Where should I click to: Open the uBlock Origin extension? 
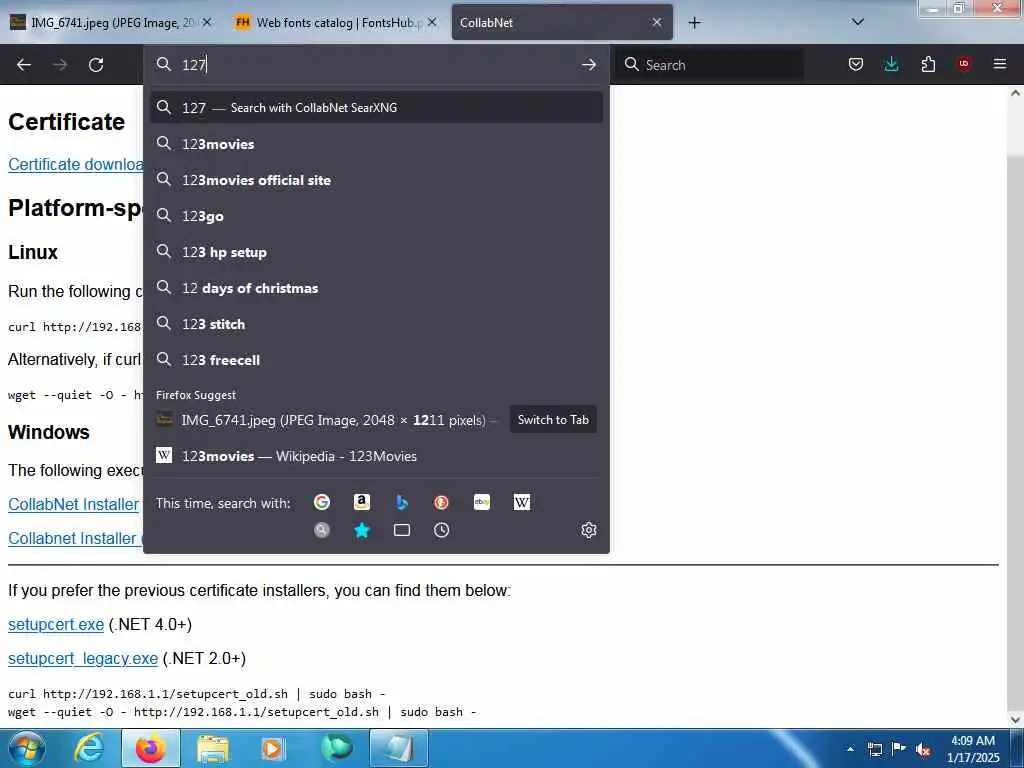point(964,64)
